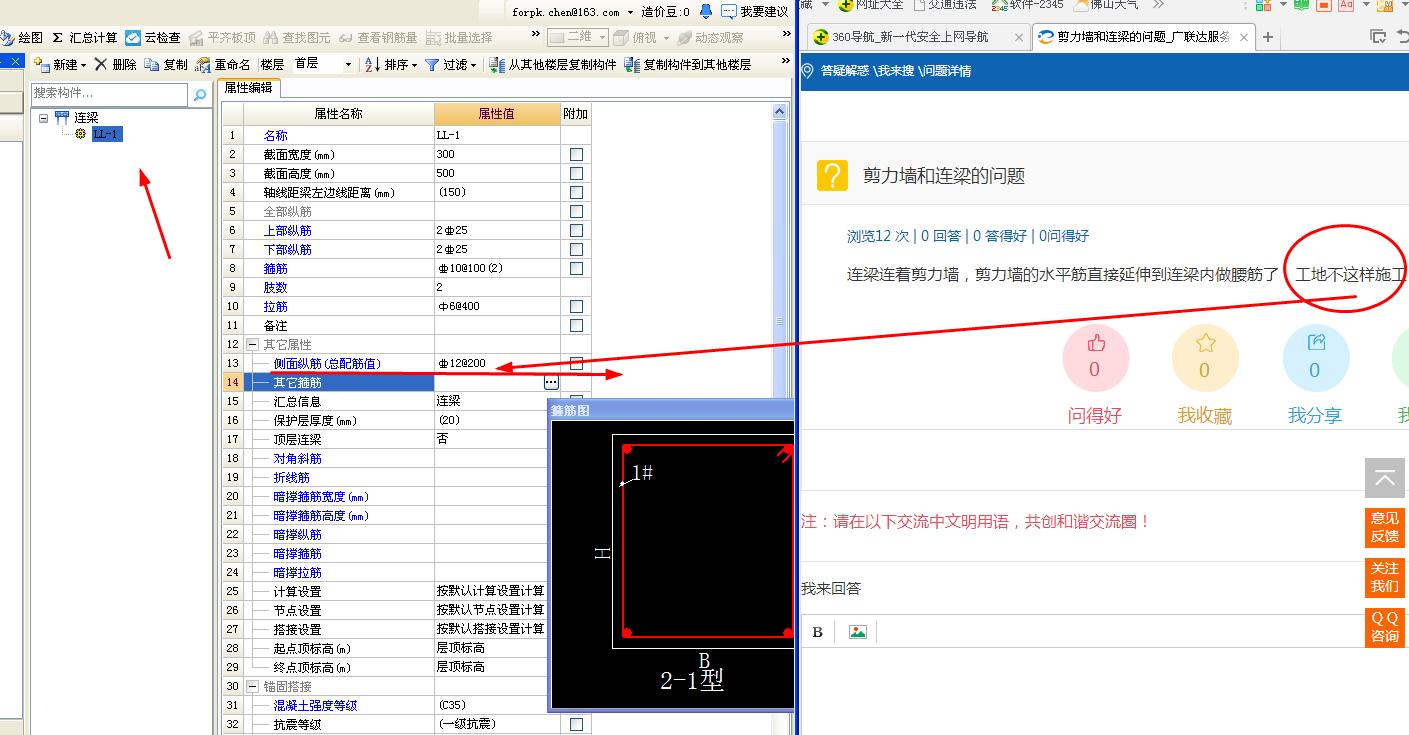
Task: Click 从其他楼层复制构件 copy from other floors
Action: click(552, 65)
